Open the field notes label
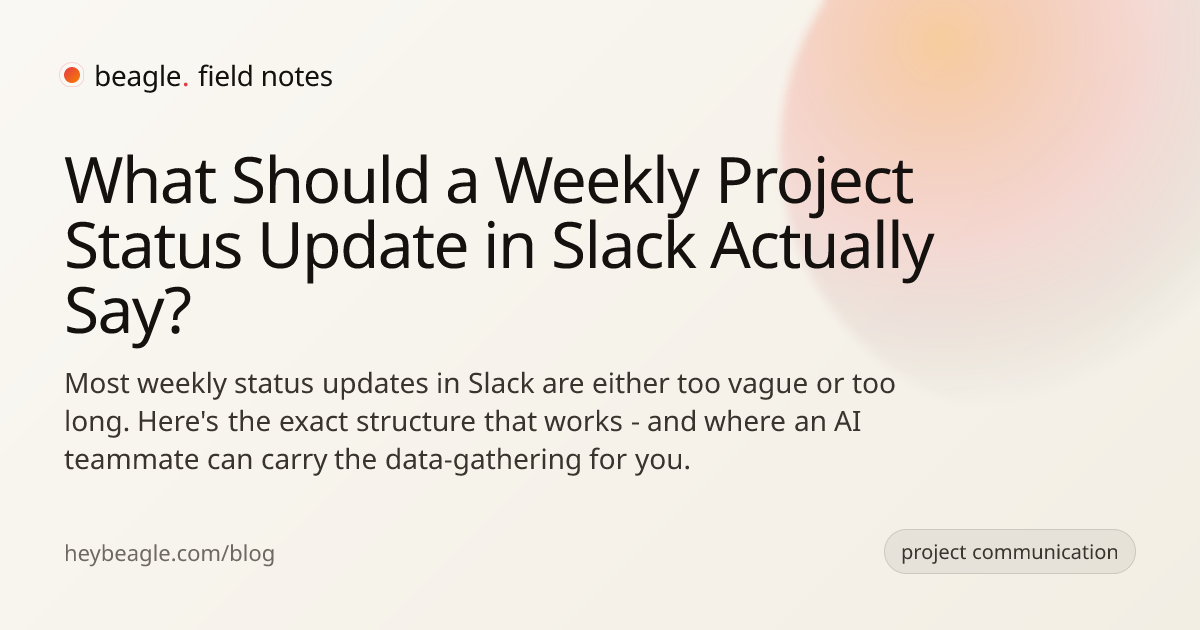Image resolution: width=1200 pixels, height=630 pixels. 265,76
